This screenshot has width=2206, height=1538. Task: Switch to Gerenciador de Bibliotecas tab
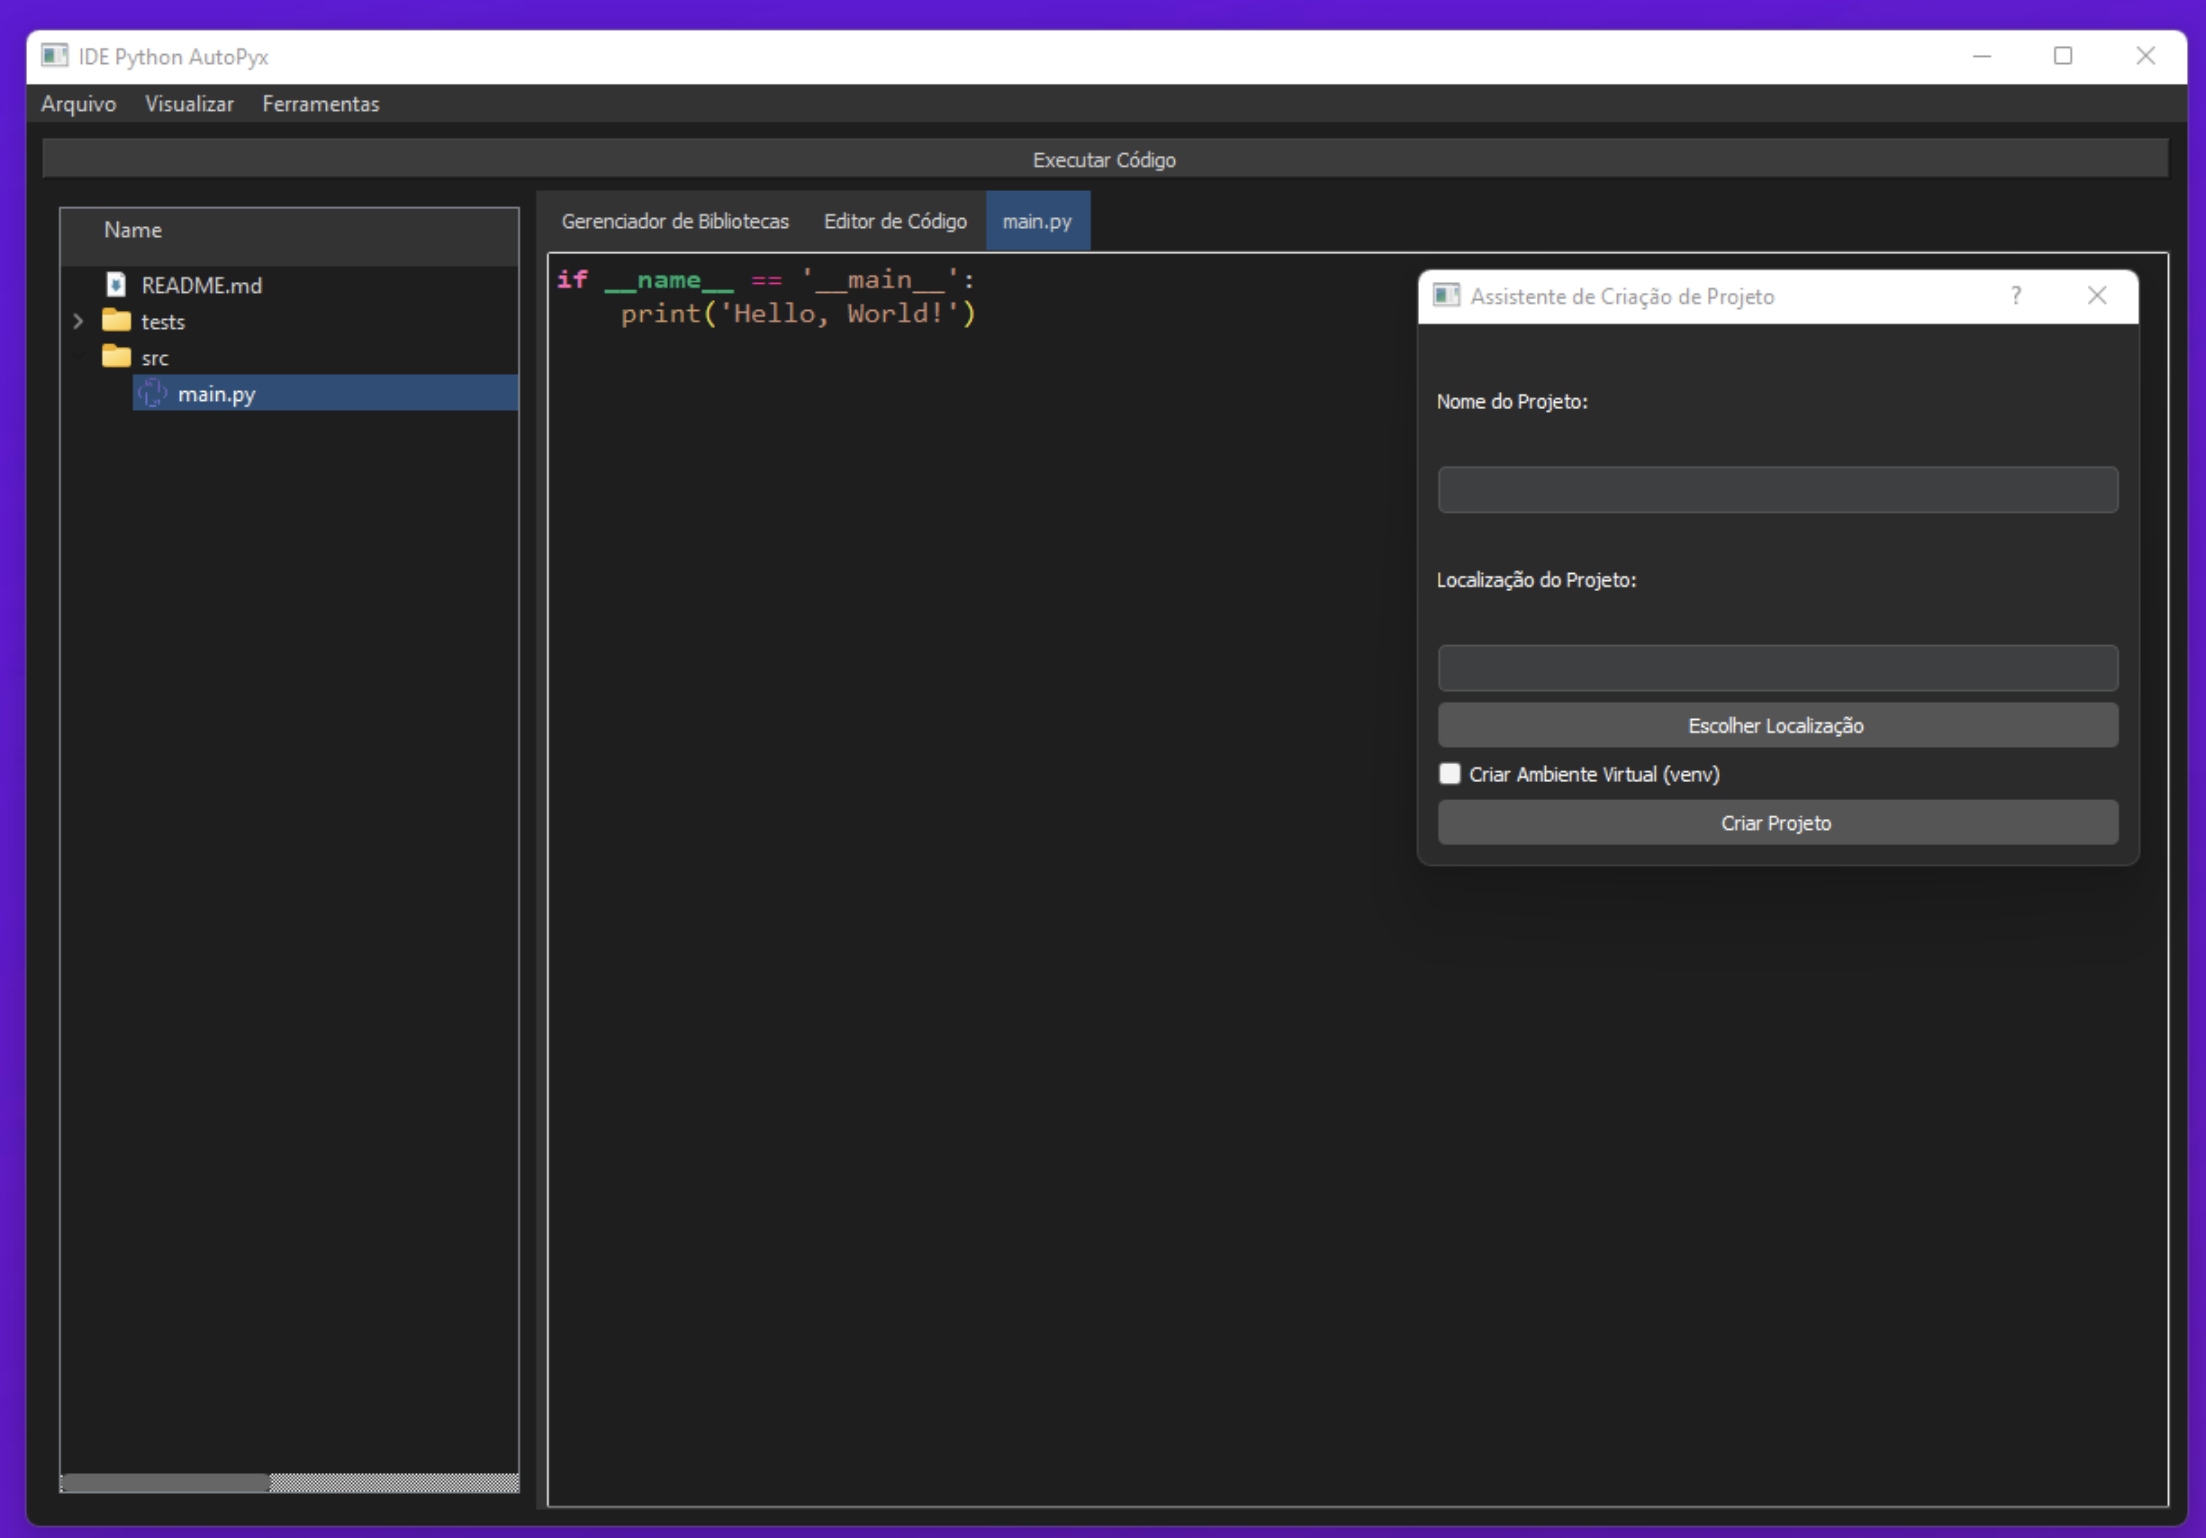click(674, 221)
